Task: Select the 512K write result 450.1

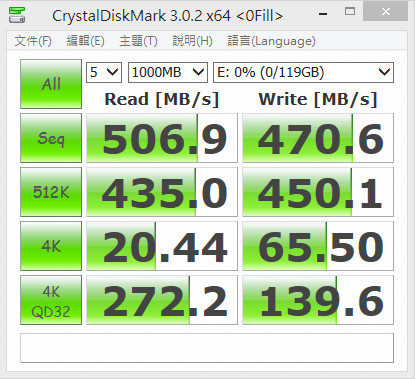Action: click(x=318, y=192)
